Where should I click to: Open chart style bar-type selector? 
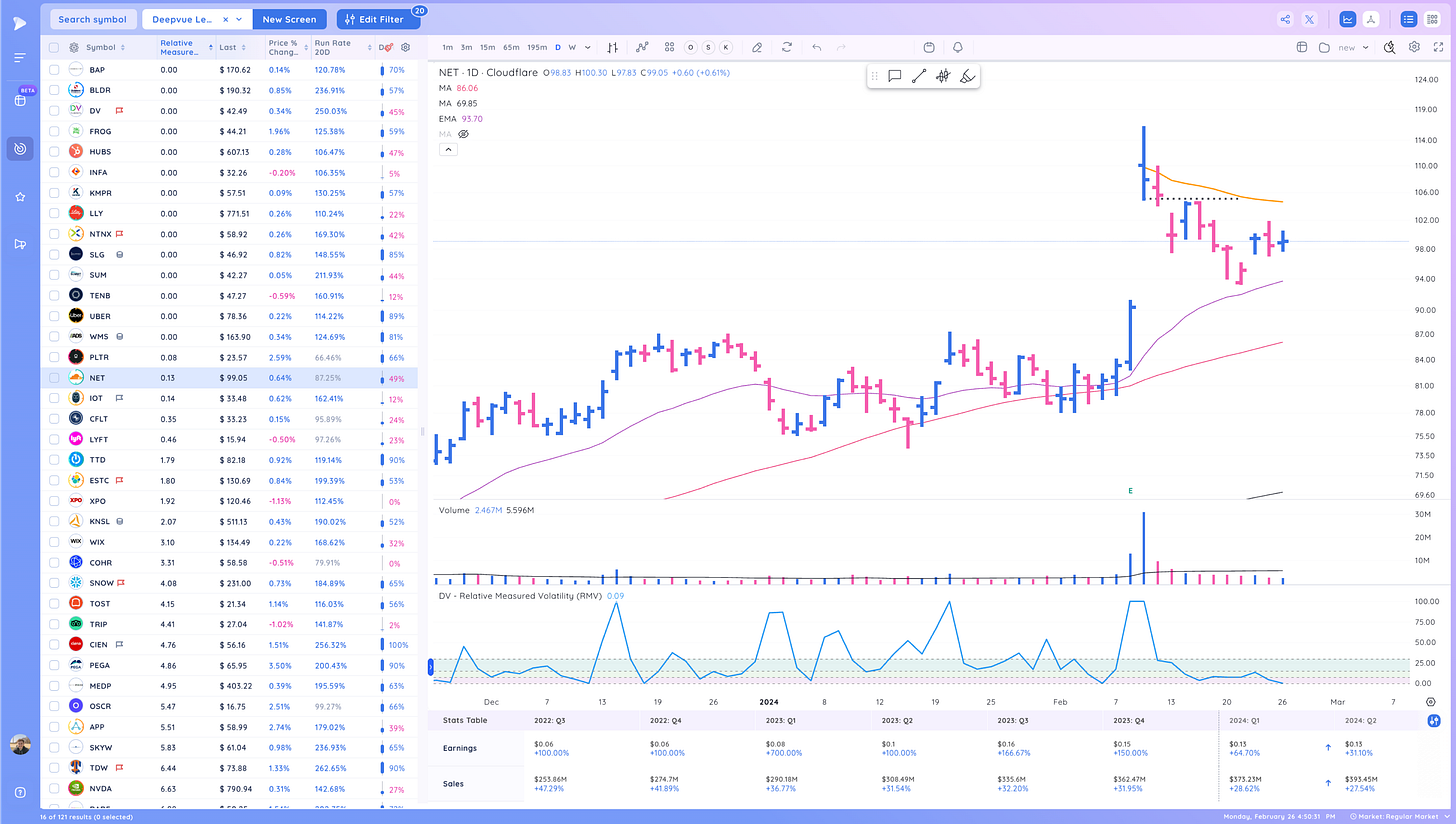(x=612, y=47)
